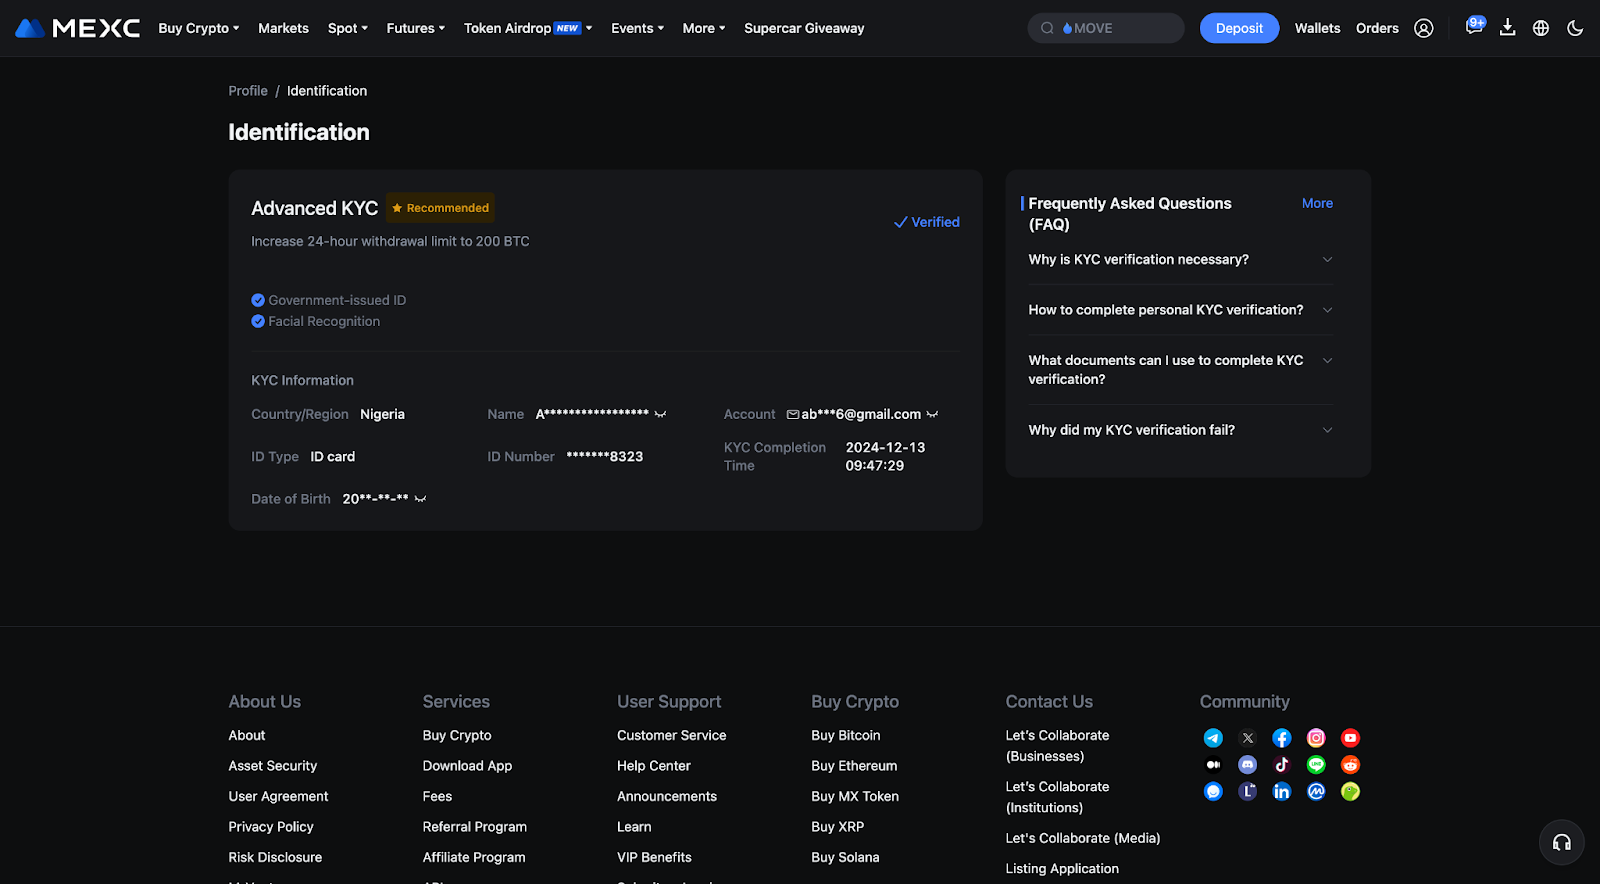Visit the Discord community icon

click(x=1247, y=765)
